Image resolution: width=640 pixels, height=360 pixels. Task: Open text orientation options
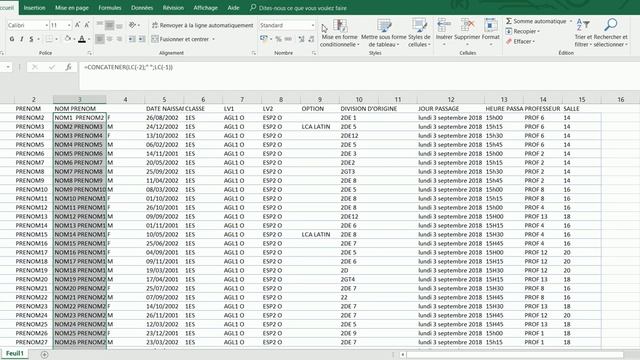(133, 25)
